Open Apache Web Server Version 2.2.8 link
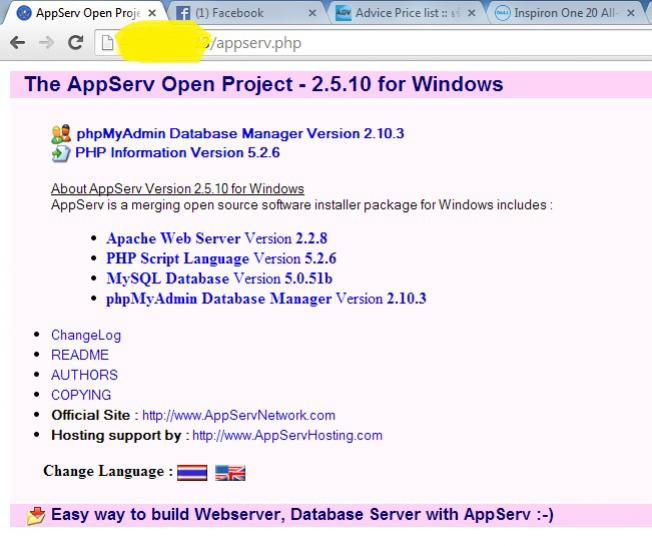The width and height of the screenshot is (652, 546). (217, 238)
